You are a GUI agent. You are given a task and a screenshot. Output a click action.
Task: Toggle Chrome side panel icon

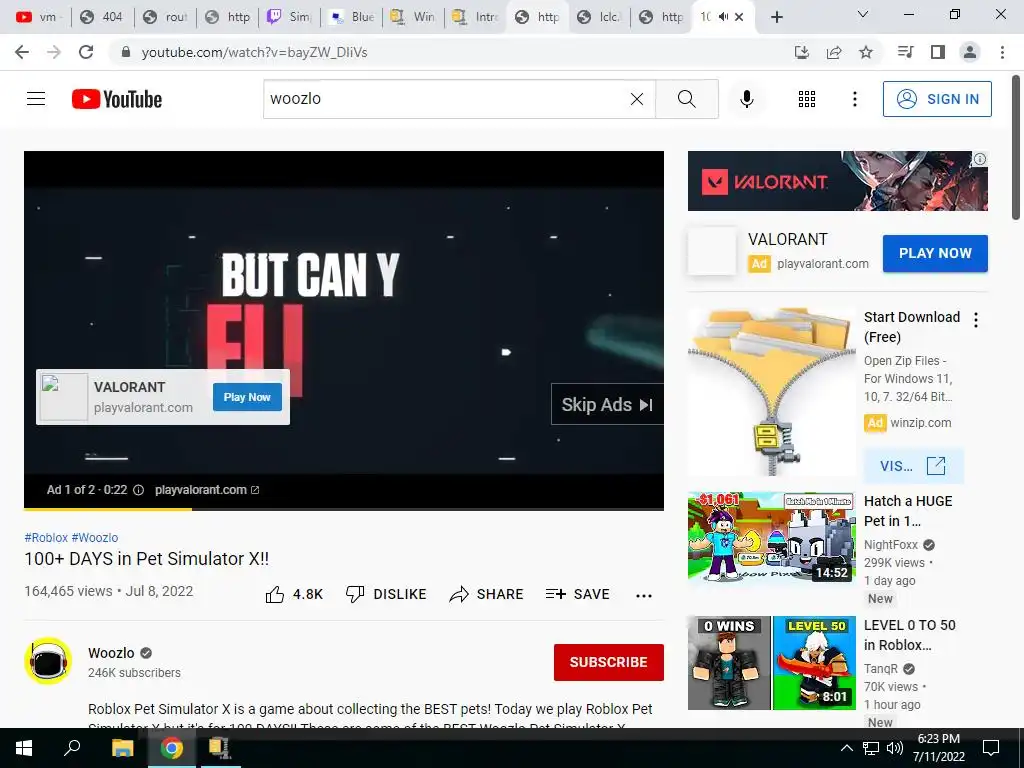point(938,52)
